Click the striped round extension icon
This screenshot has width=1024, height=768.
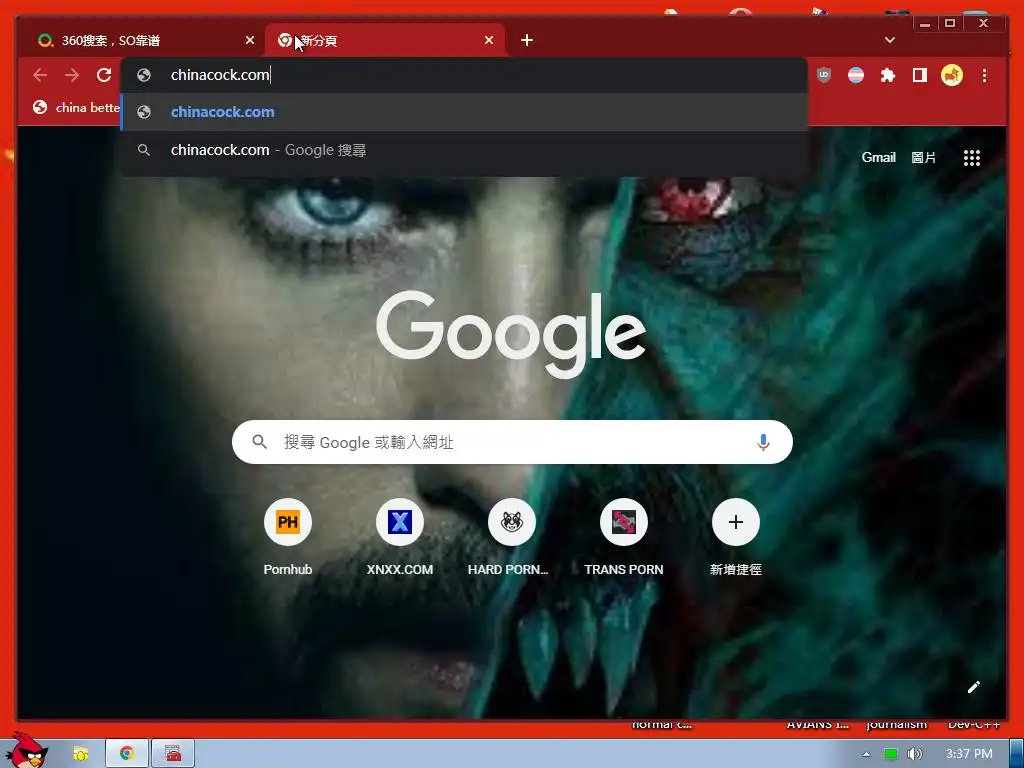click(x=856, y=75)
